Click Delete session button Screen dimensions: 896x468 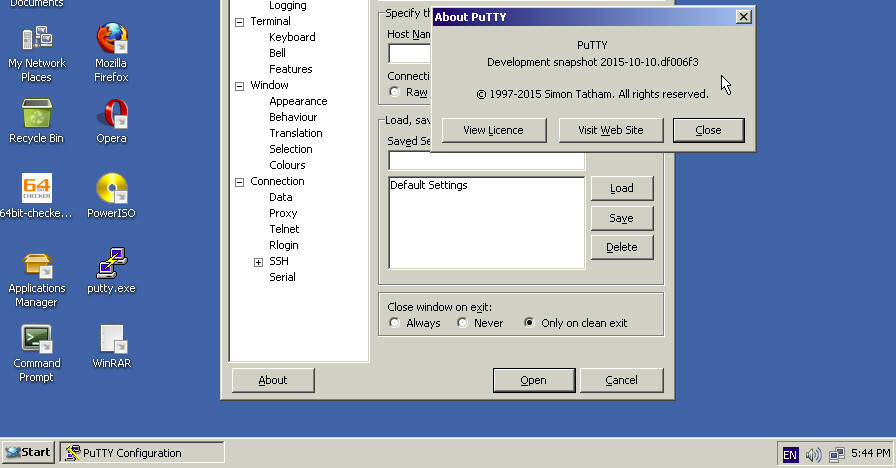[622, 247]
